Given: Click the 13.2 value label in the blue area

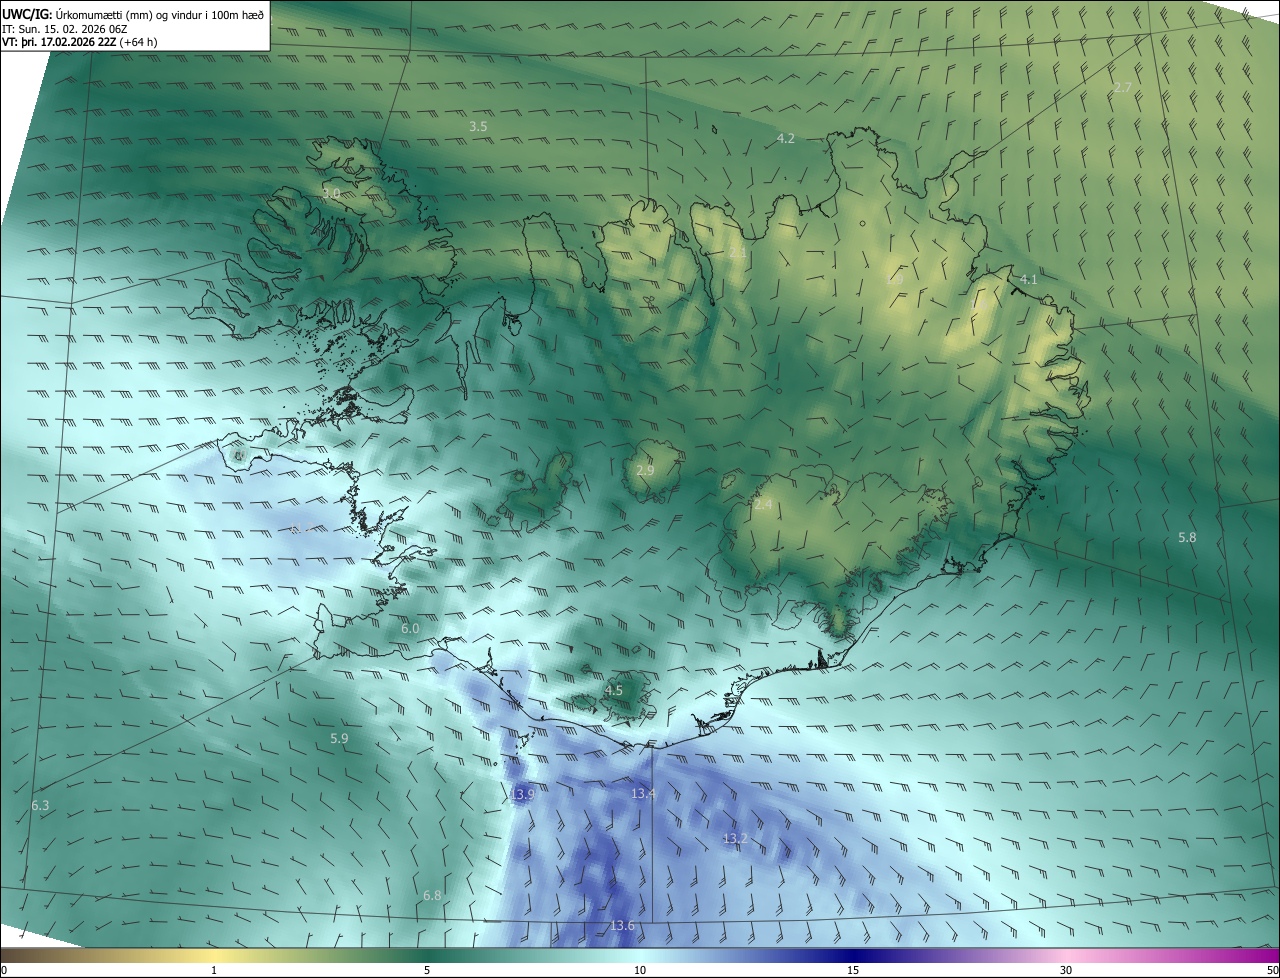Looking at the screenshot, I should [x=735, y=838].
